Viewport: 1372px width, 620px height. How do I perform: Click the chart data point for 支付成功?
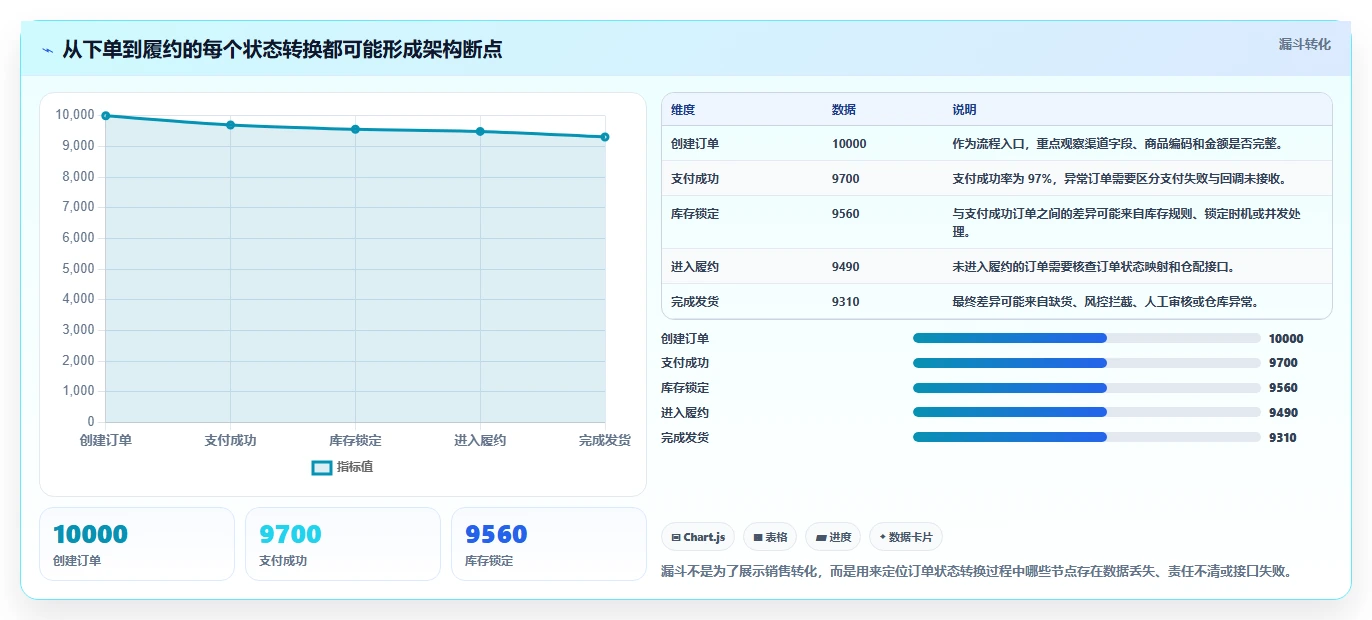(x=230, y=125)
